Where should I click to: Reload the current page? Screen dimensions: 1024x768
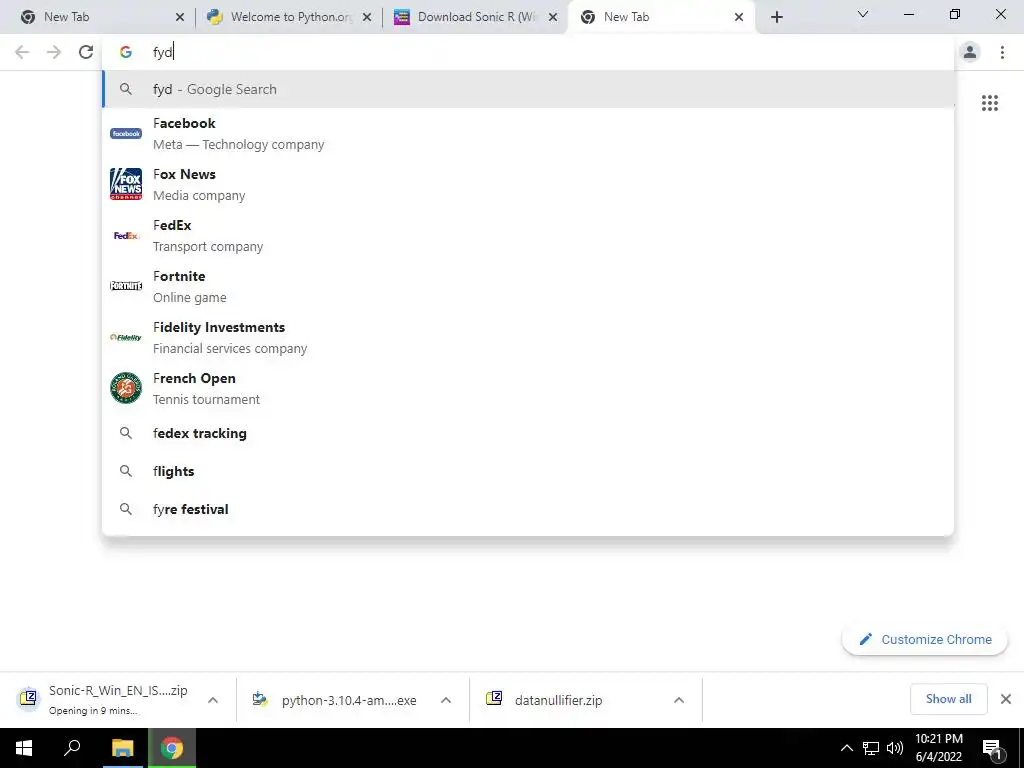86,52
